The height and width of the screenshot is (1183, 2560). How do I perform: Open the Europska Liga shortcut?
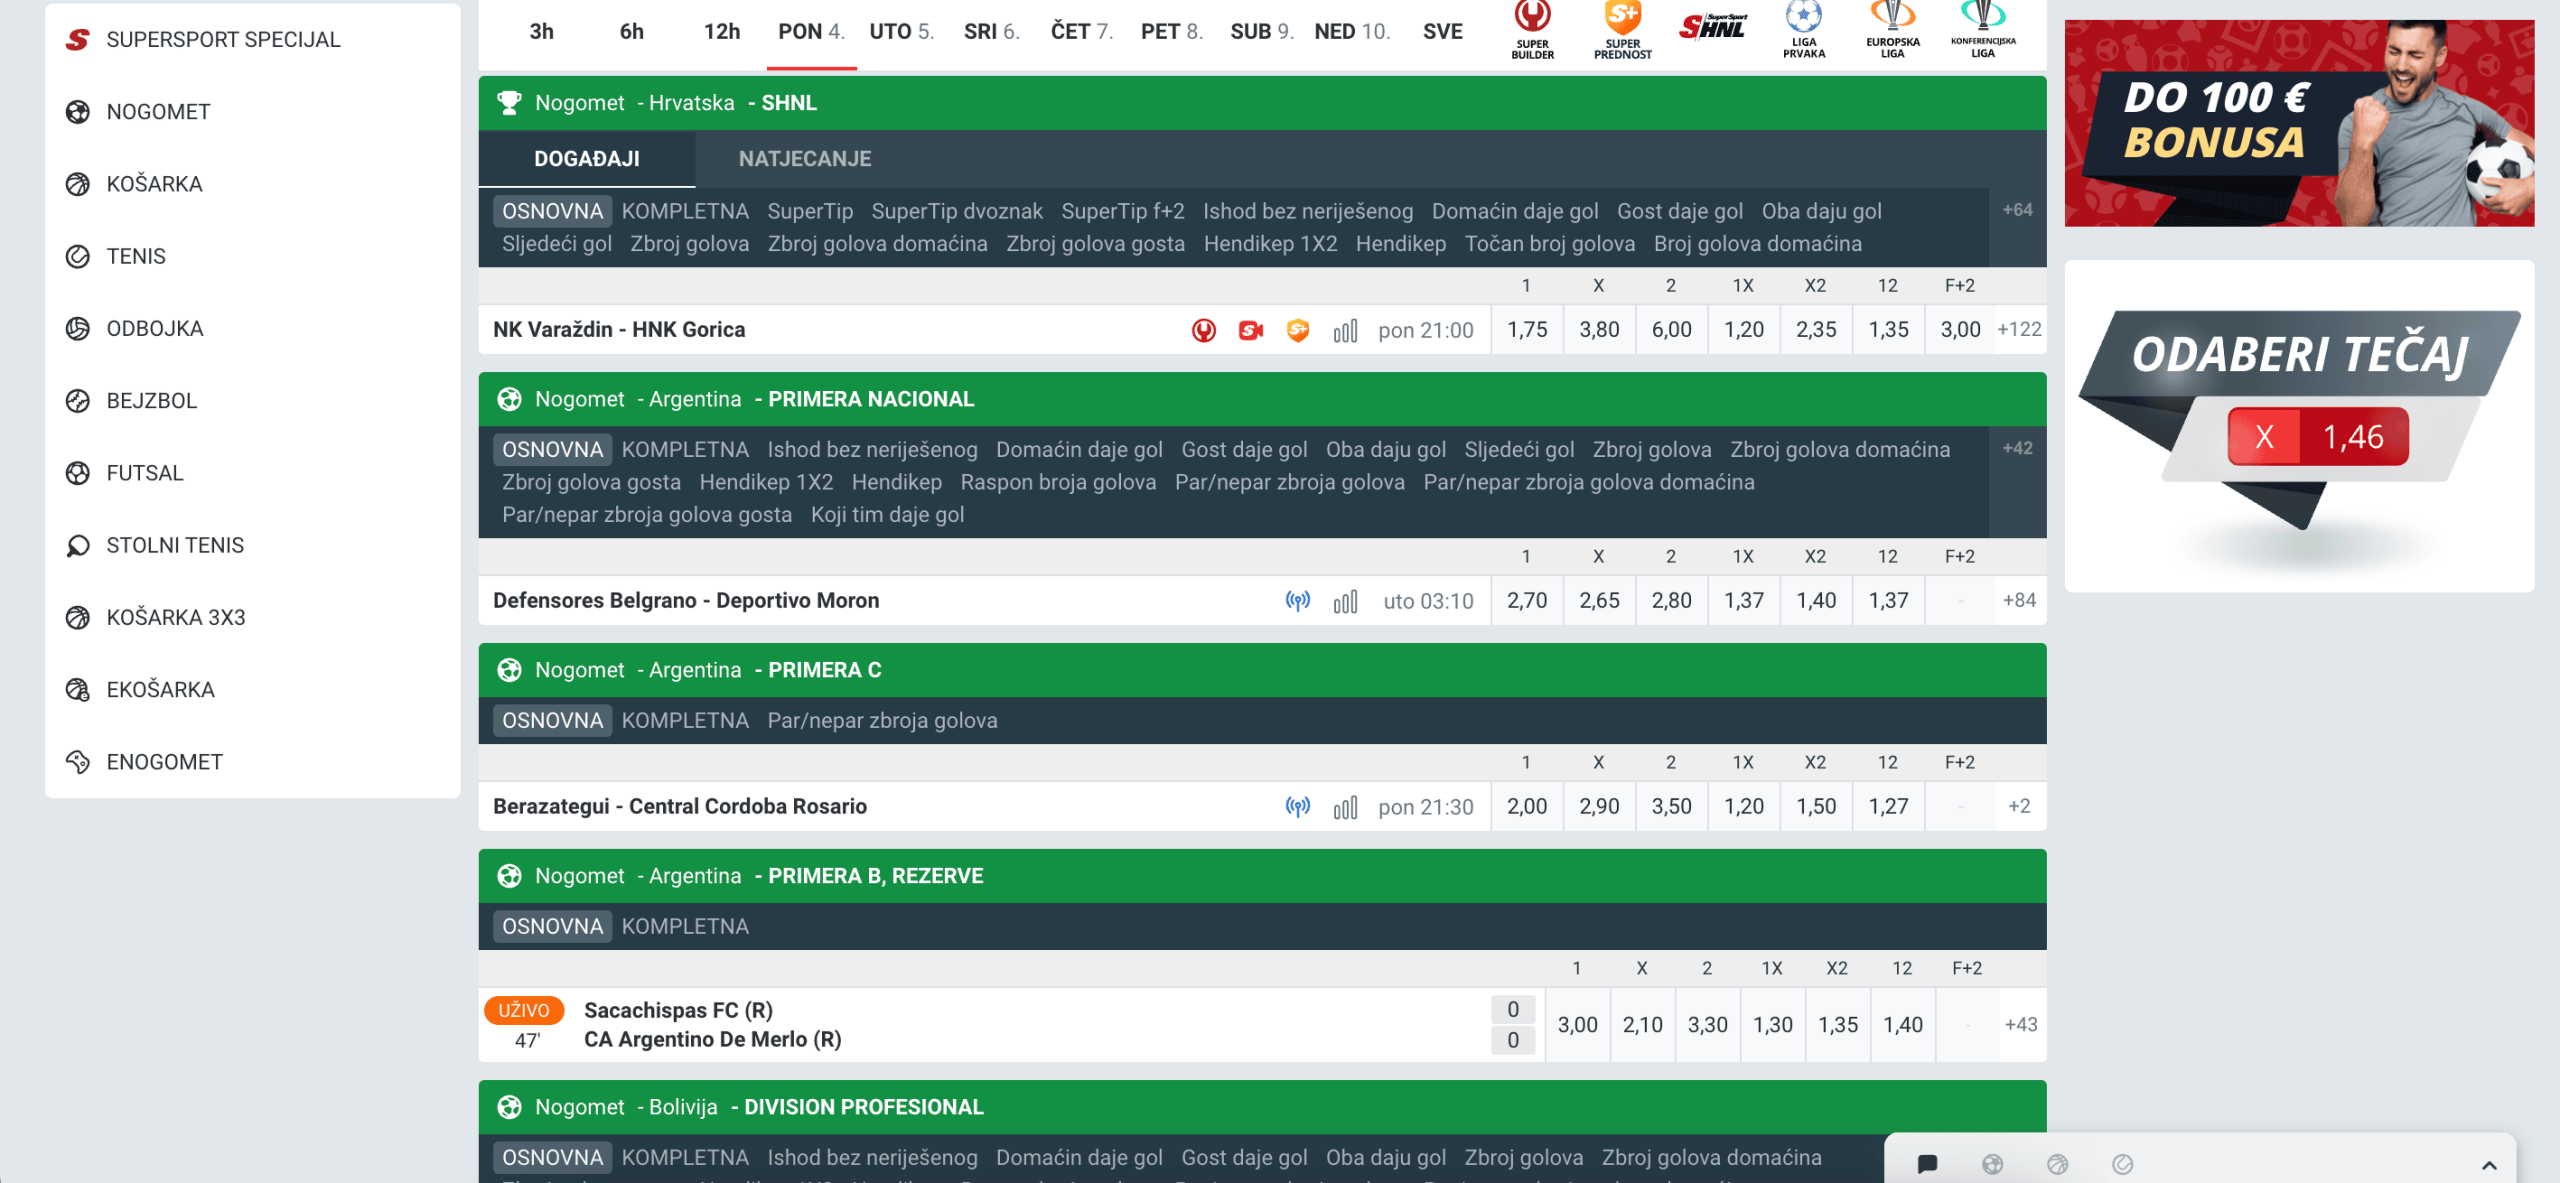point(1892,30)
